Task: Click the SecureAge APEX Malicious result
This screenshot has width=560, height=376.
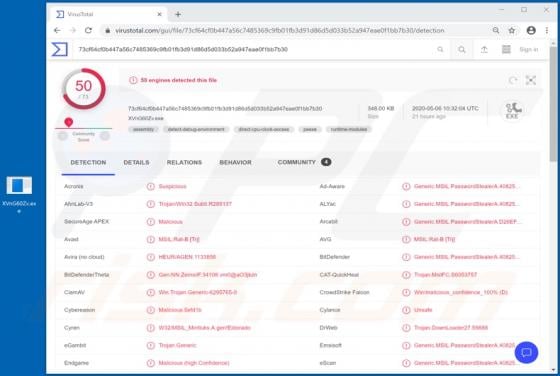Action: click(170, 222)
